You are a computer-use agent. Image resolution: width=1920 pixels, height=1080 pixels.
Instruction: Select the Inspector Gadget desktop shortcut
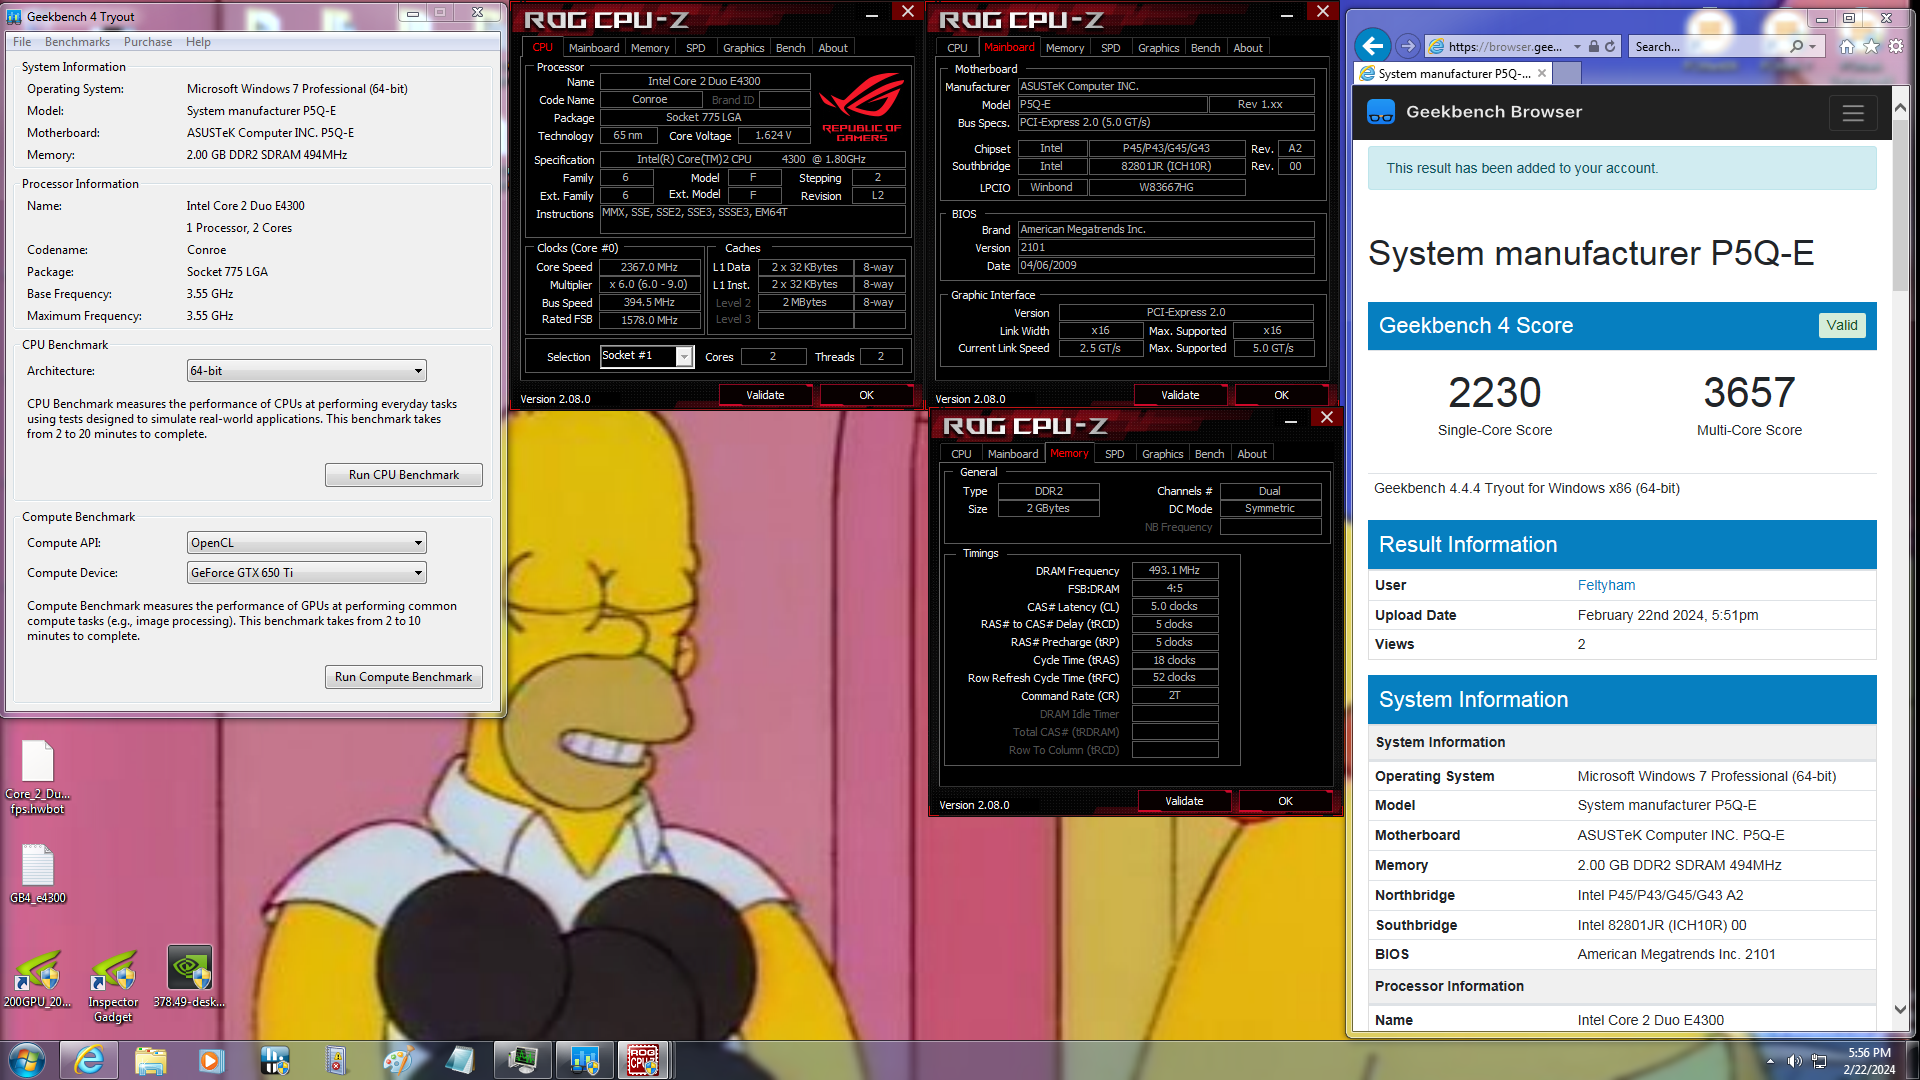pyautogui.click(x=113, y=986)
